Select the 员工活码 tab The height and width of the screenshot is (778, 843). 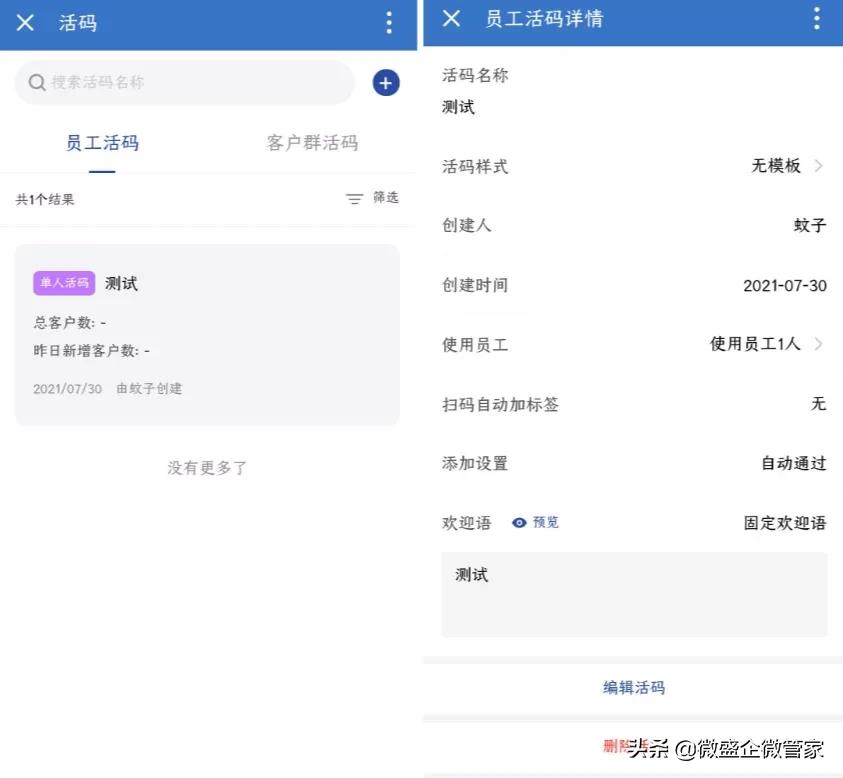102,142
